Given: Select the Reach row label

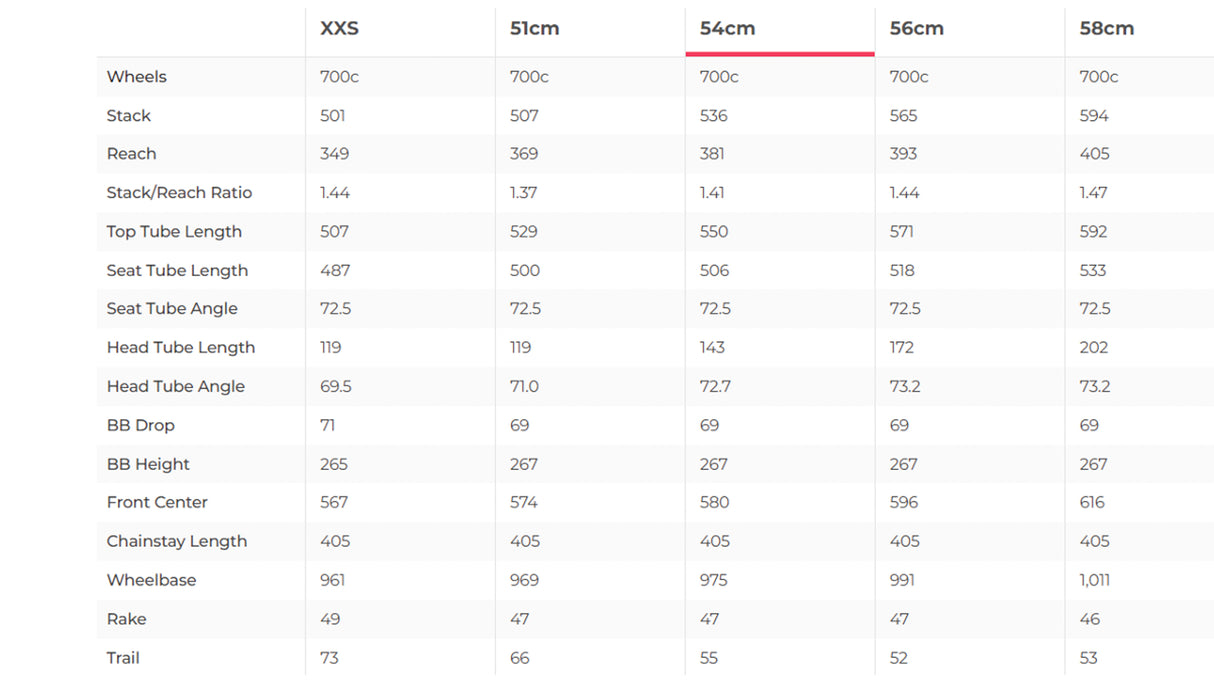Looking at the screenshot, I should (x=132, y=154).
